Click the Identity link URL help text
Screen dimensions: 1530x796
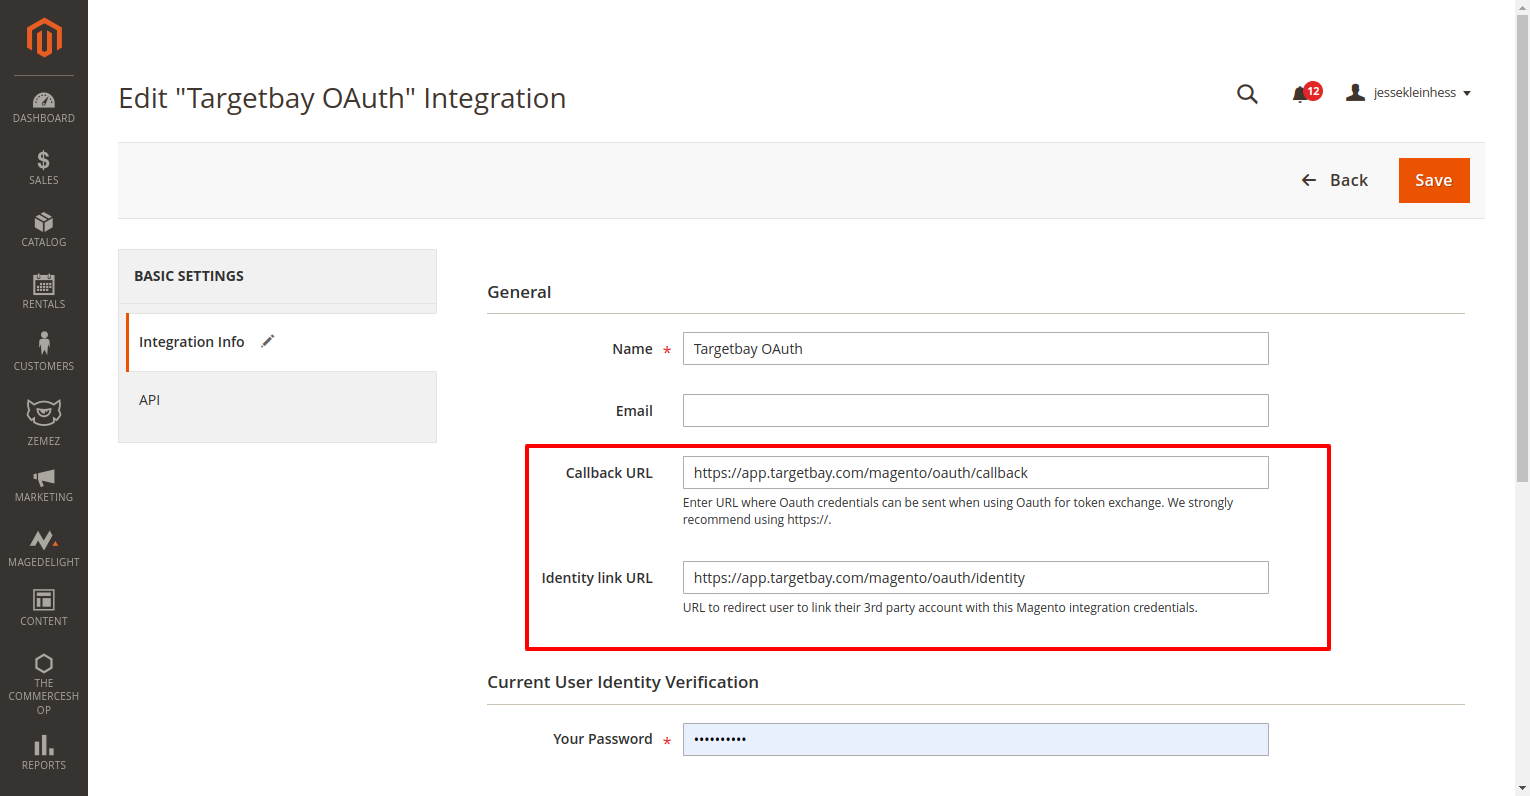(x=940, y=608)
